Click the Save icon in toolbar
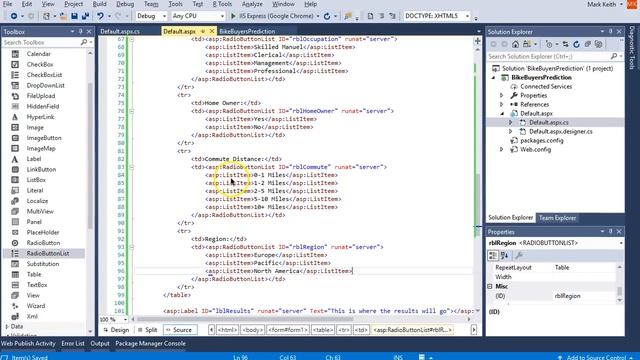This screenshot has width=640, height=360. [74, 16]
